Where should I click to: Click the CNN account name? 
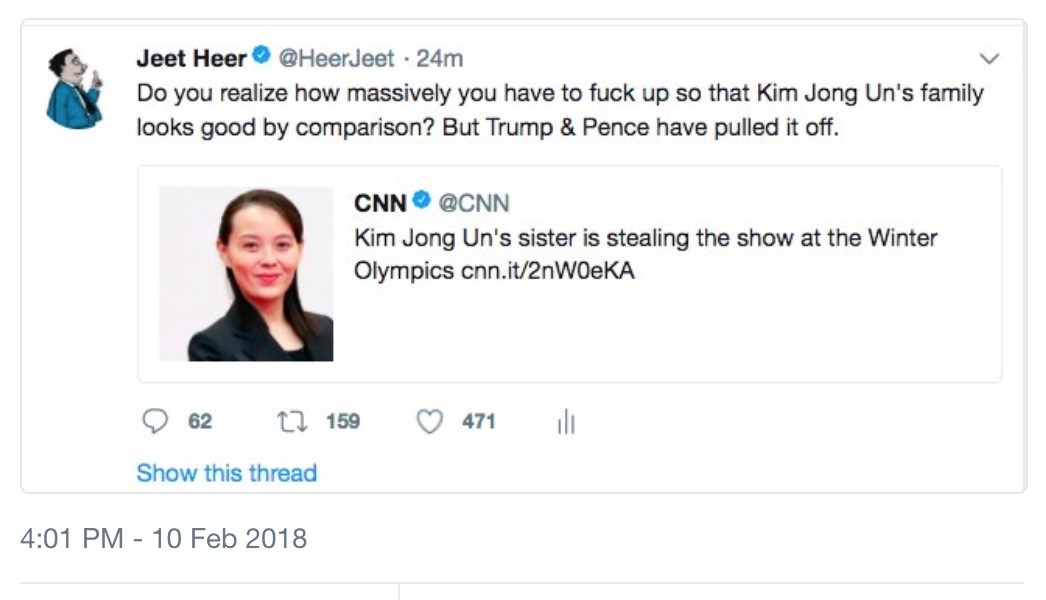tap(380, 203)
